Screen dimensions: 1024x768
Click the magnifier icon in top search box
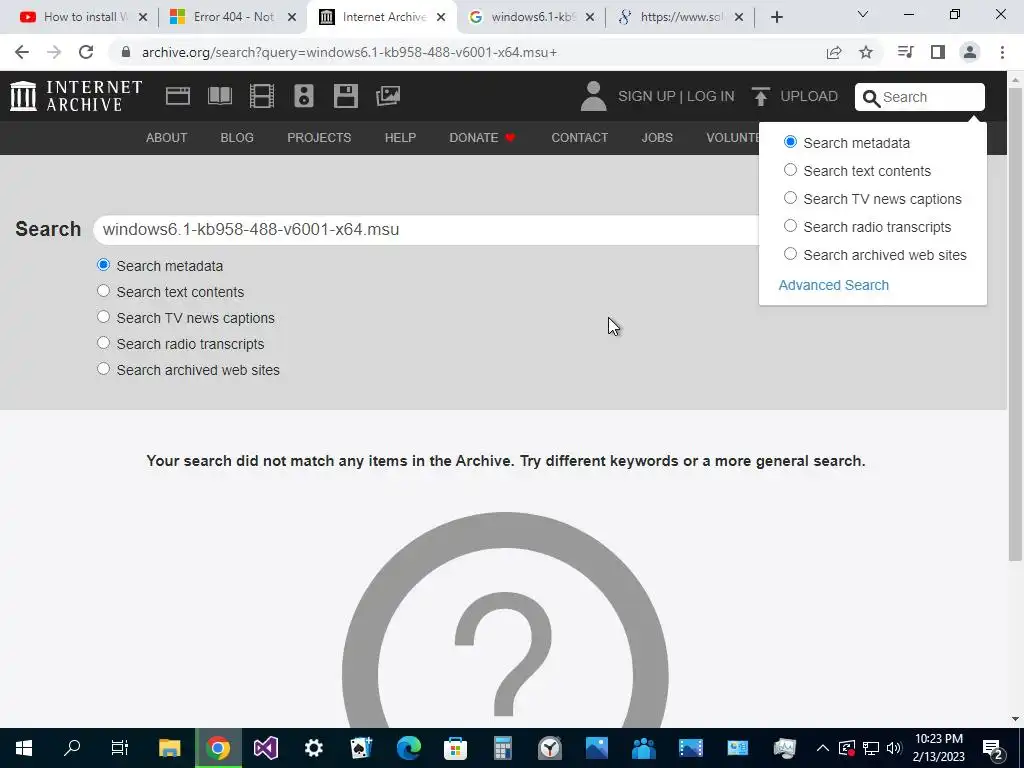[871, 98]
